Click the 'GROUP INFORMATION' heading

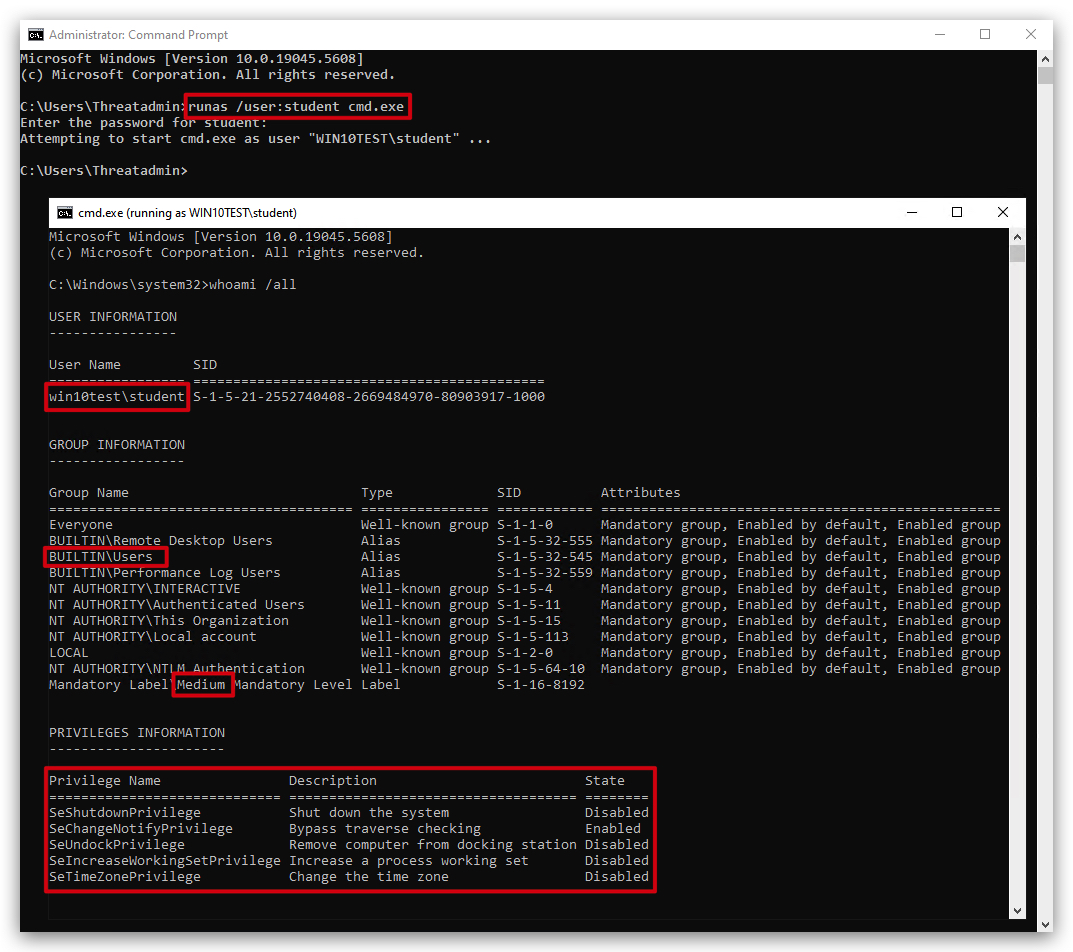click(116, 445)
